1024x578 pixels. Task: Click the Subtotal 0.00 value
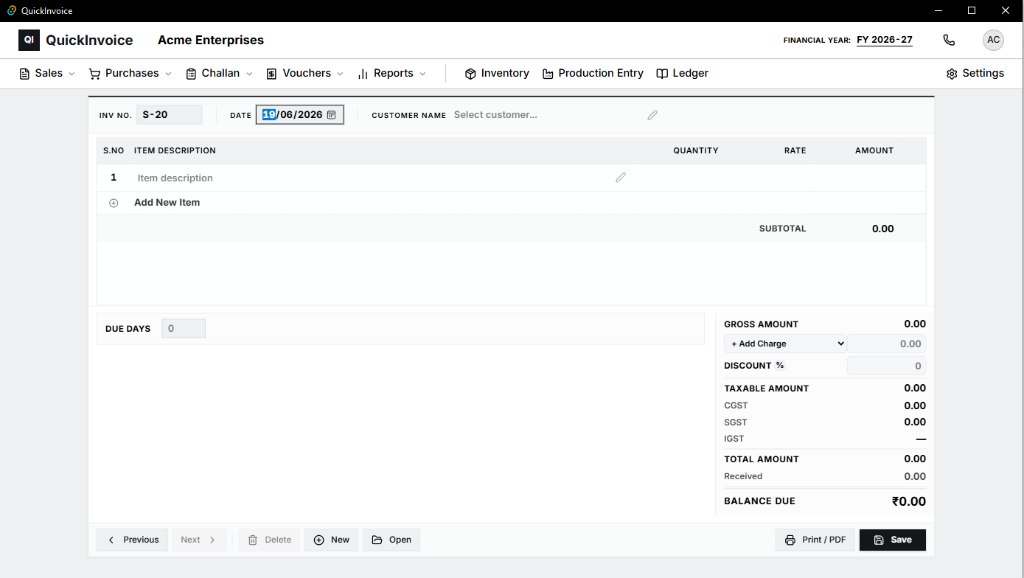pos(883,229)
